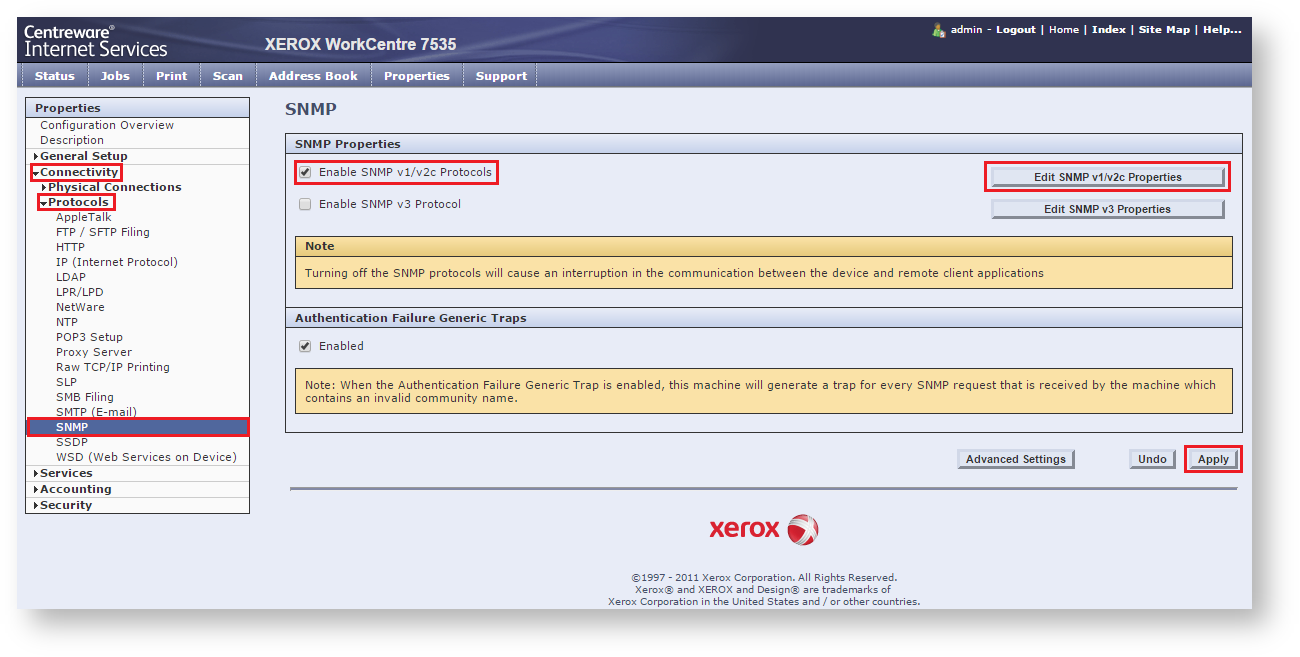Click the admin user icon
Viewport: 1300px width, 657px height.
[938, 30]
